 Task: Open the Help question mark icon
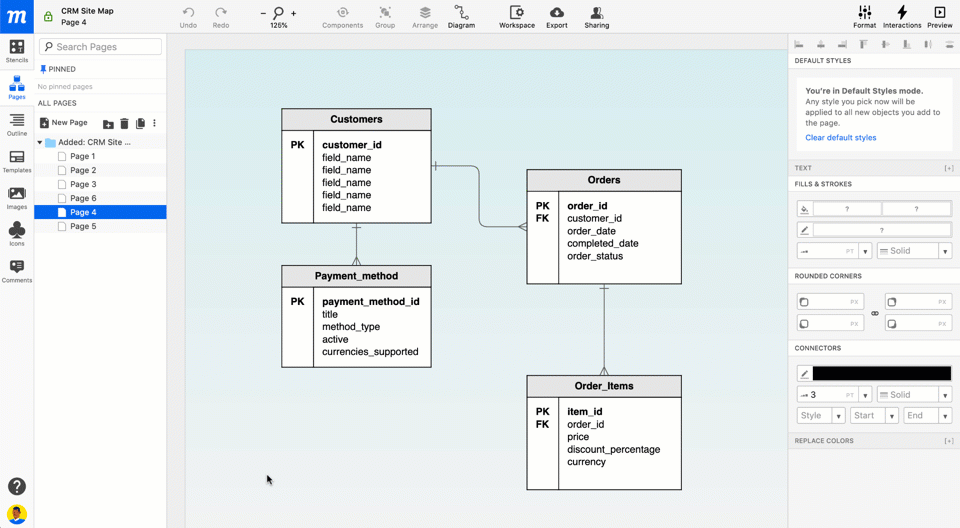17,487
